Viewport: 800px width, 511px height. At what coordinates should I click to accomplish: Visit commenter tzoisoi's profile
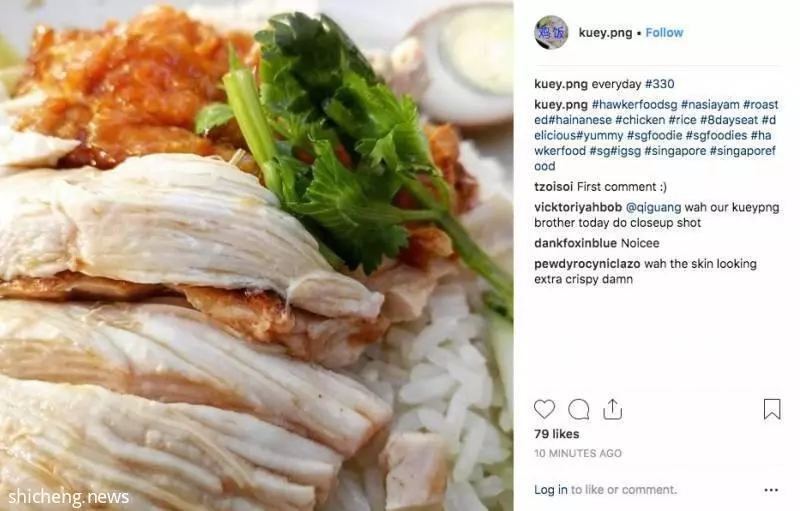[553, 187]
